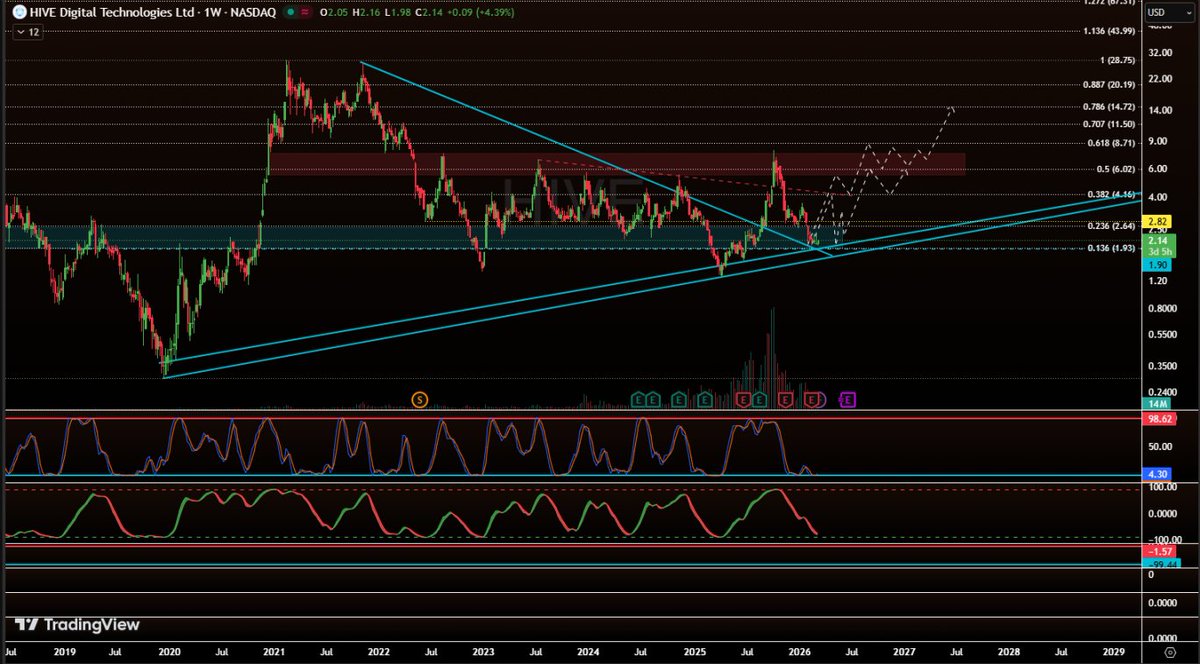Click the TradingView logo watermark
Screen dimensions: 1200x664
click(75, 624)
